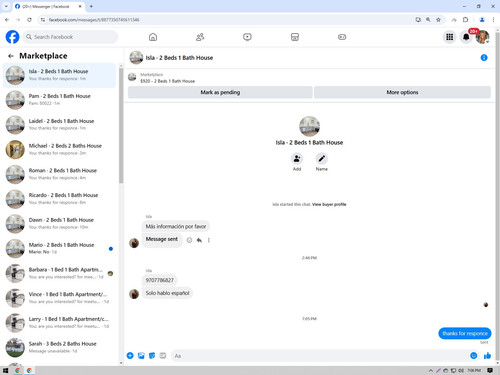Click the message input field
Image resolution: width=500 pixels, height=375 pixels.
pos(320,356)
